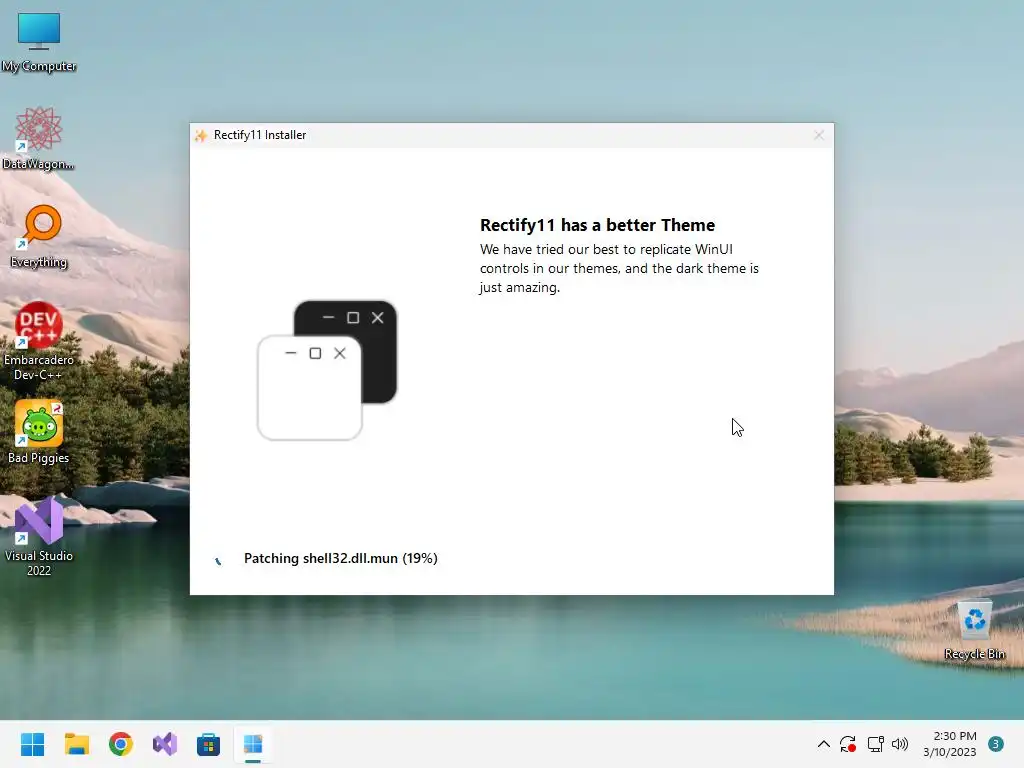Open Microsoft Store from the taskbar
This screenshot has width=1024, height=768.
[209, 744]
